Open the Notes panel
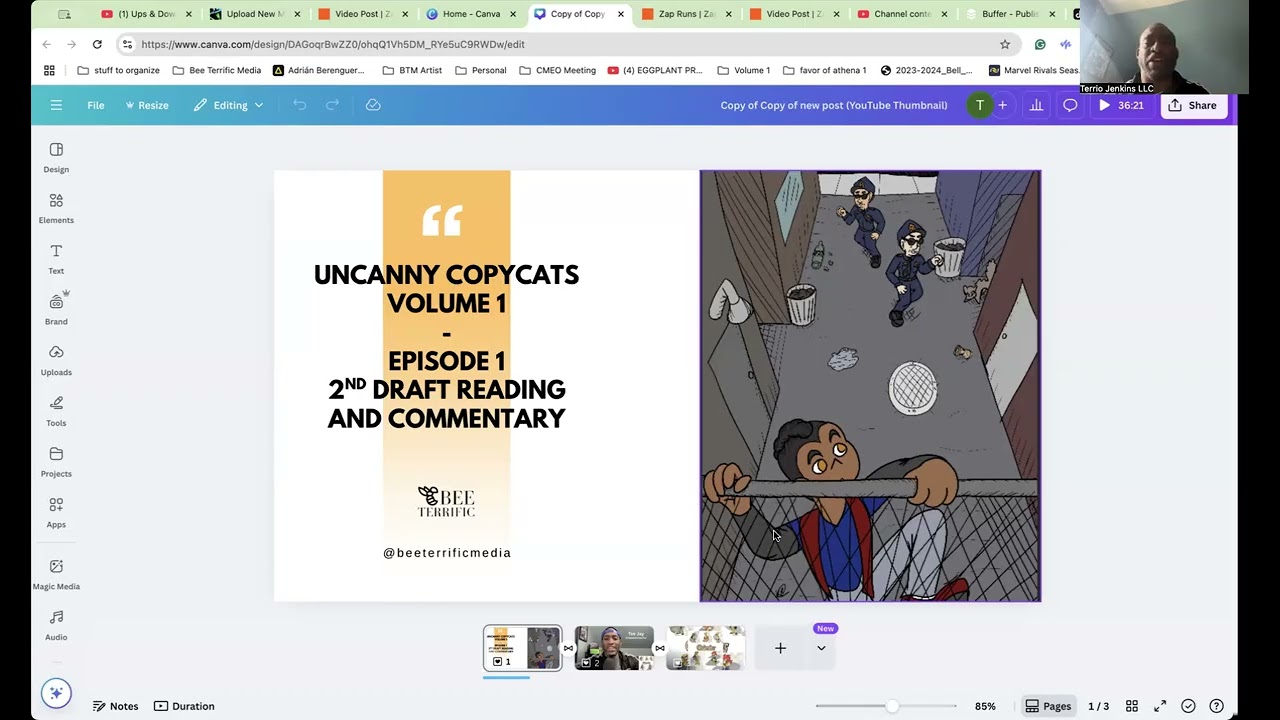 tap(115, 706)
